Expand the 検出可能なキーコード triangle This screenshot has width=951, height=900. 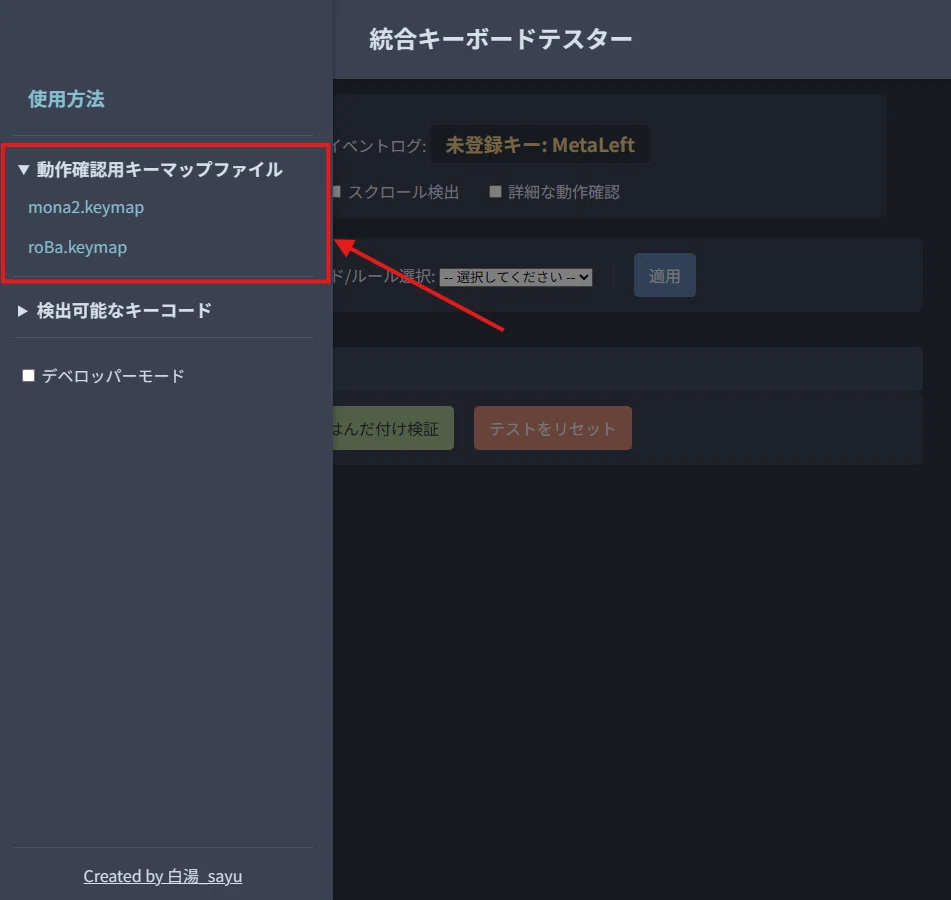click(x=22, y=311)
